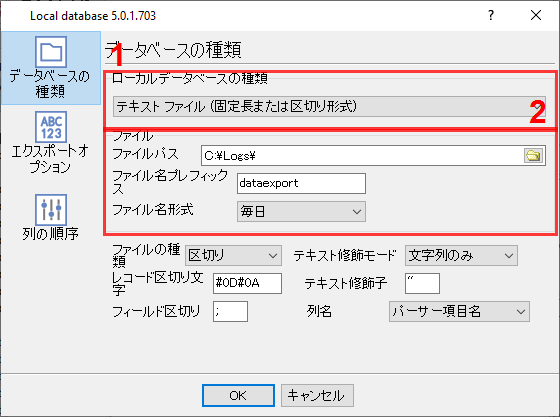Open the テキスト修飾モード dropdown showing 文字列のみ

point(461,256)
